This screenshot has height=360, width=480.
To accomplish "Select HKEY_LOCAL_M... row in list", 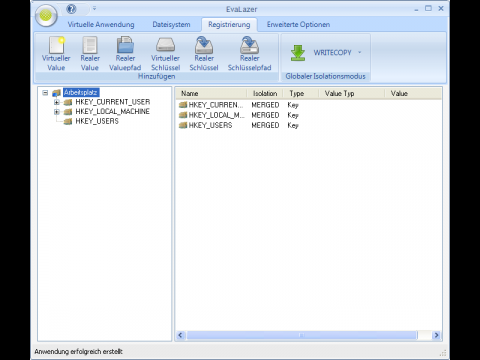I will 309,115.
